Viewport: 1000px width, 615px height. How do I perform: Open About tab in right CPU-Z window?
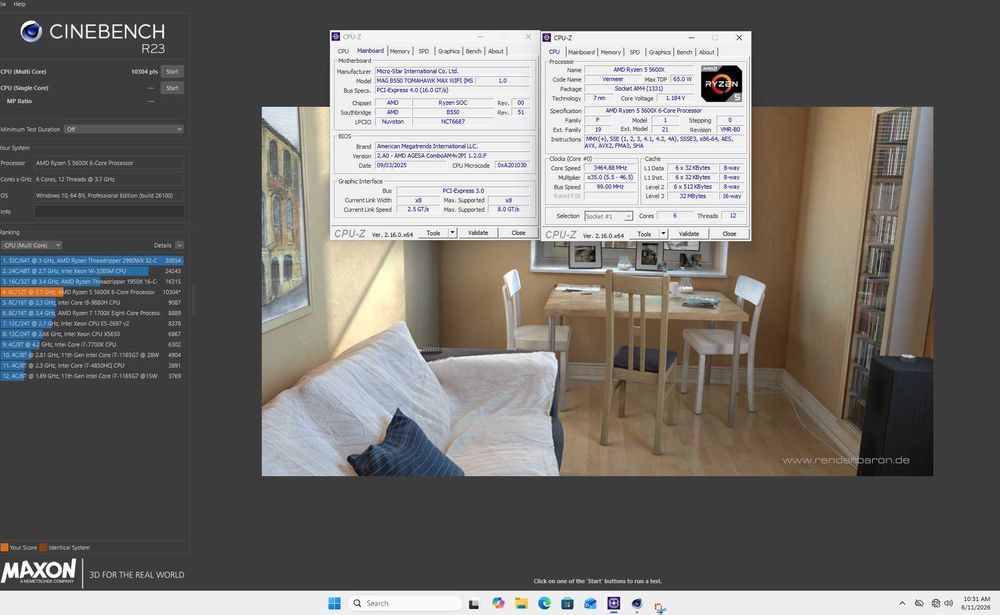coord(707,52)
